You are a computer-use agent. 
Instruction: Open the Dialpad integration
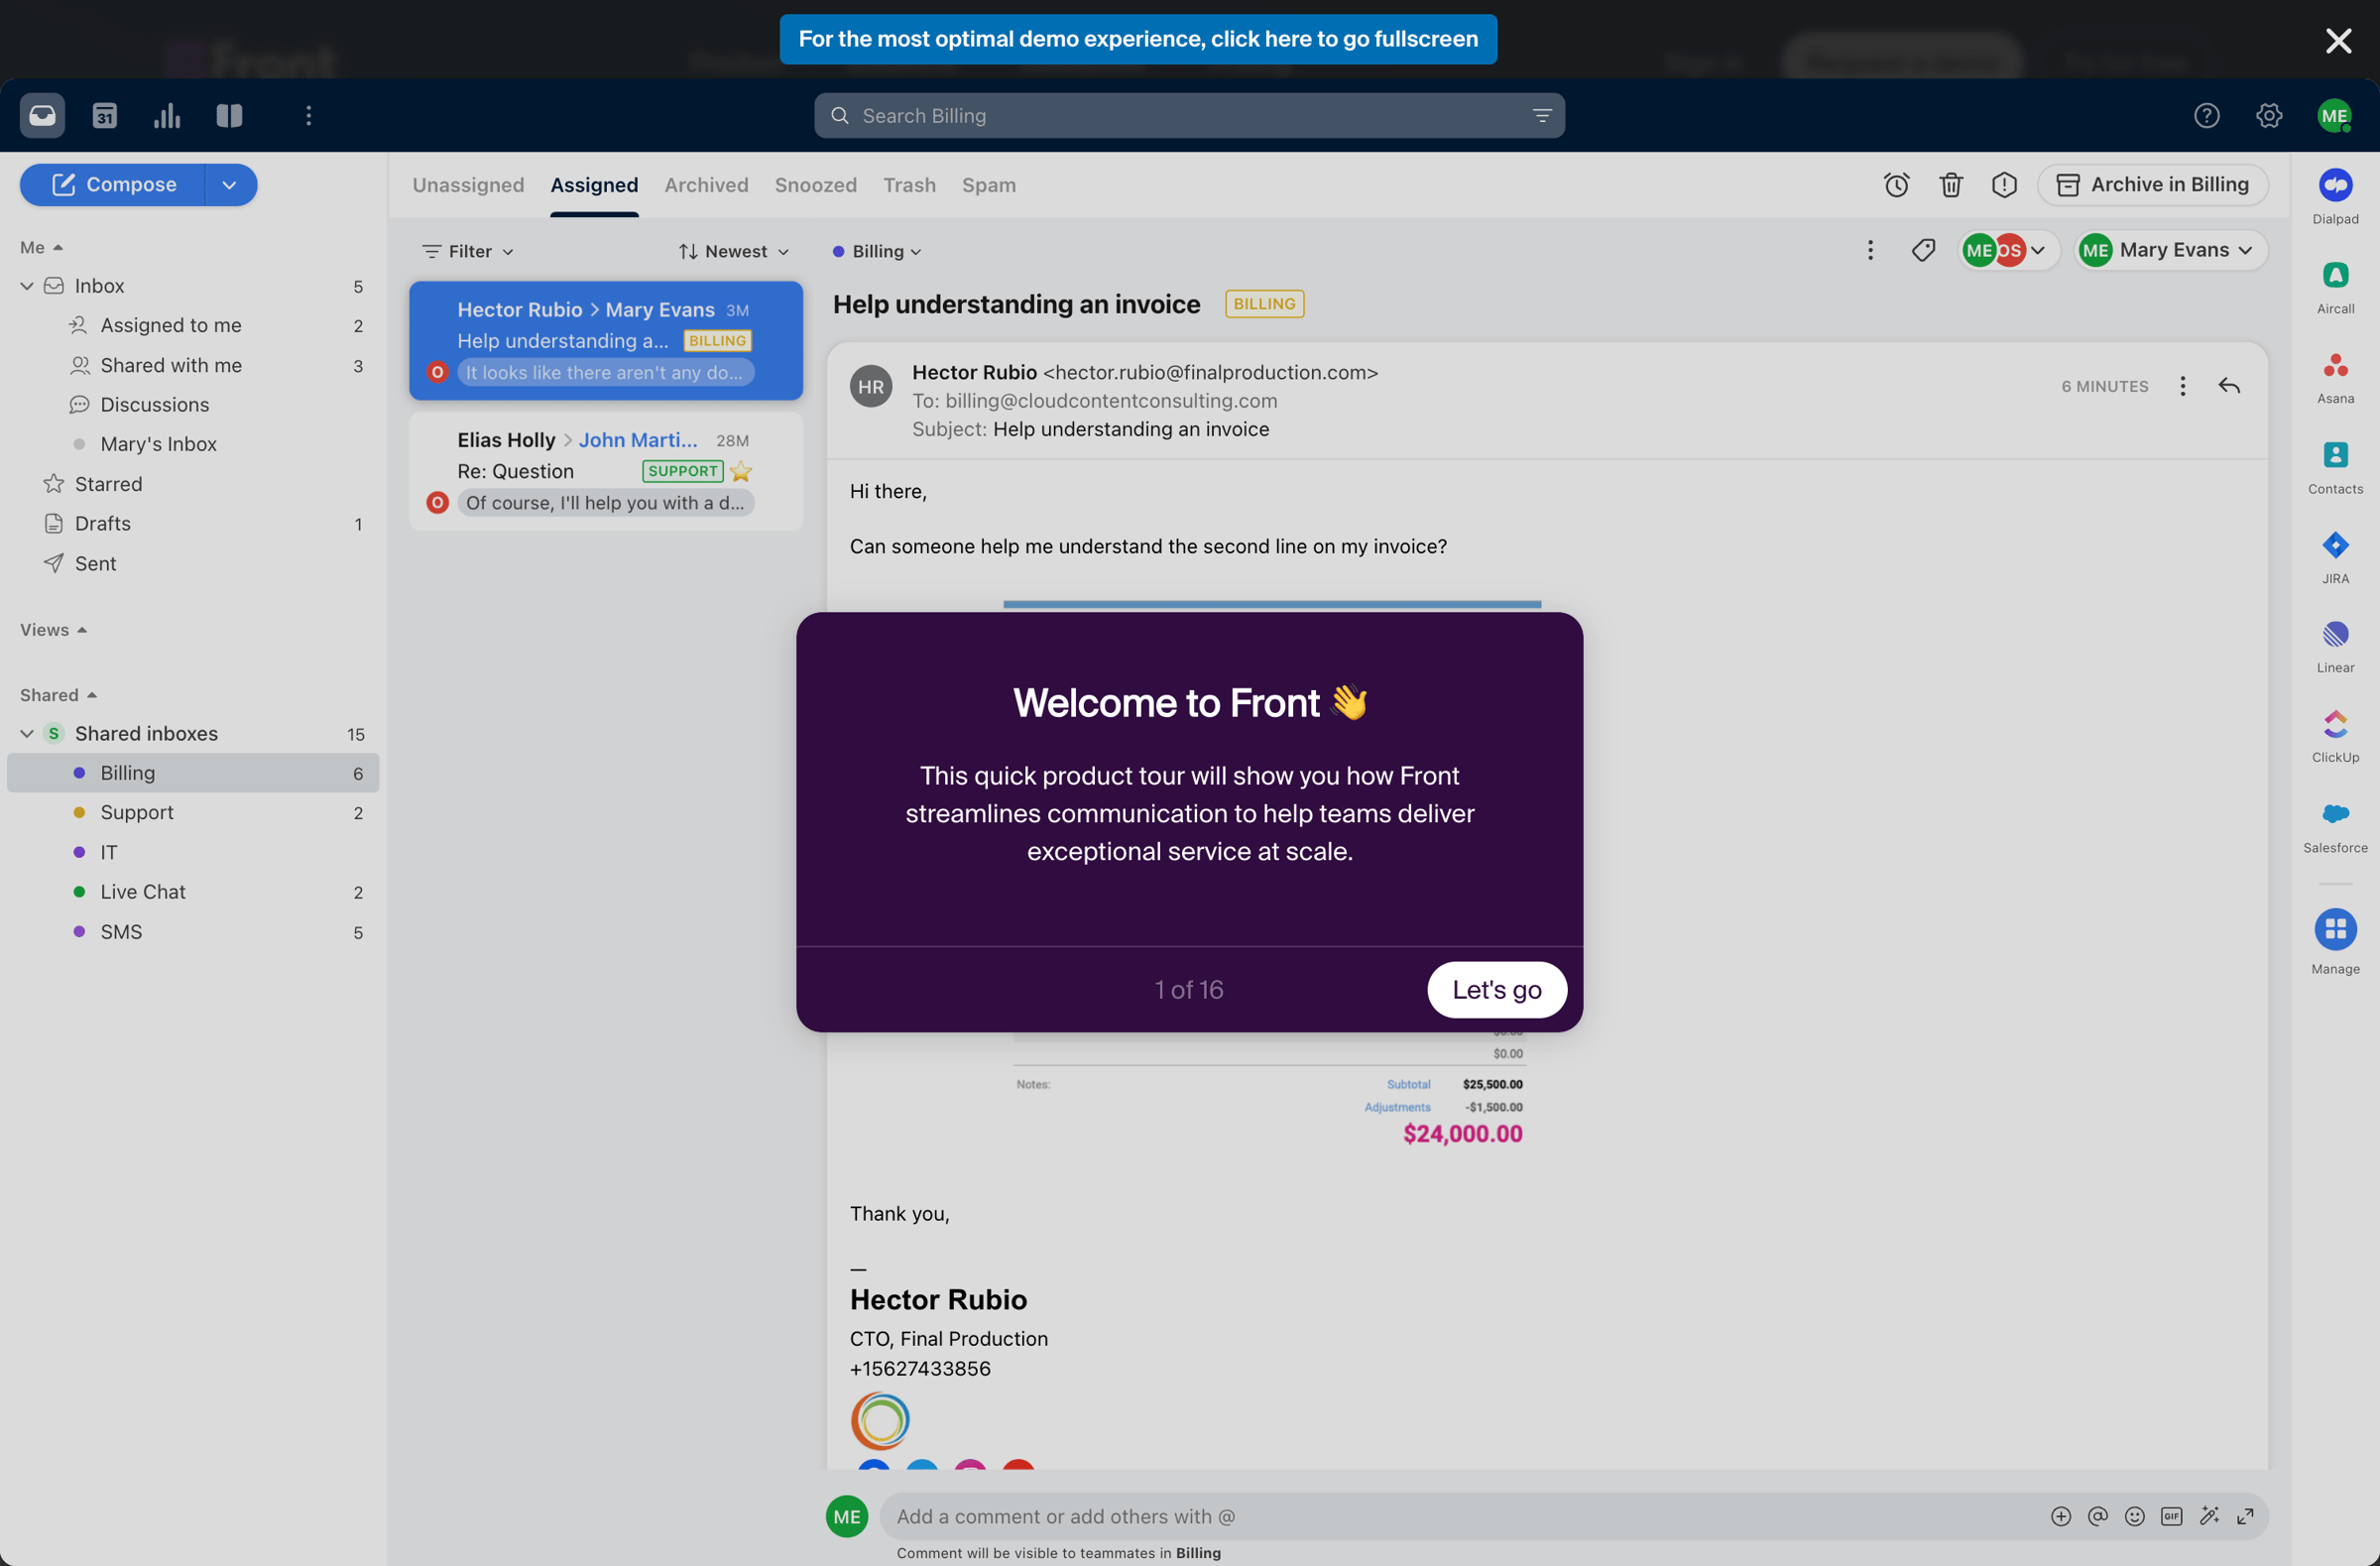(2335, 196)
